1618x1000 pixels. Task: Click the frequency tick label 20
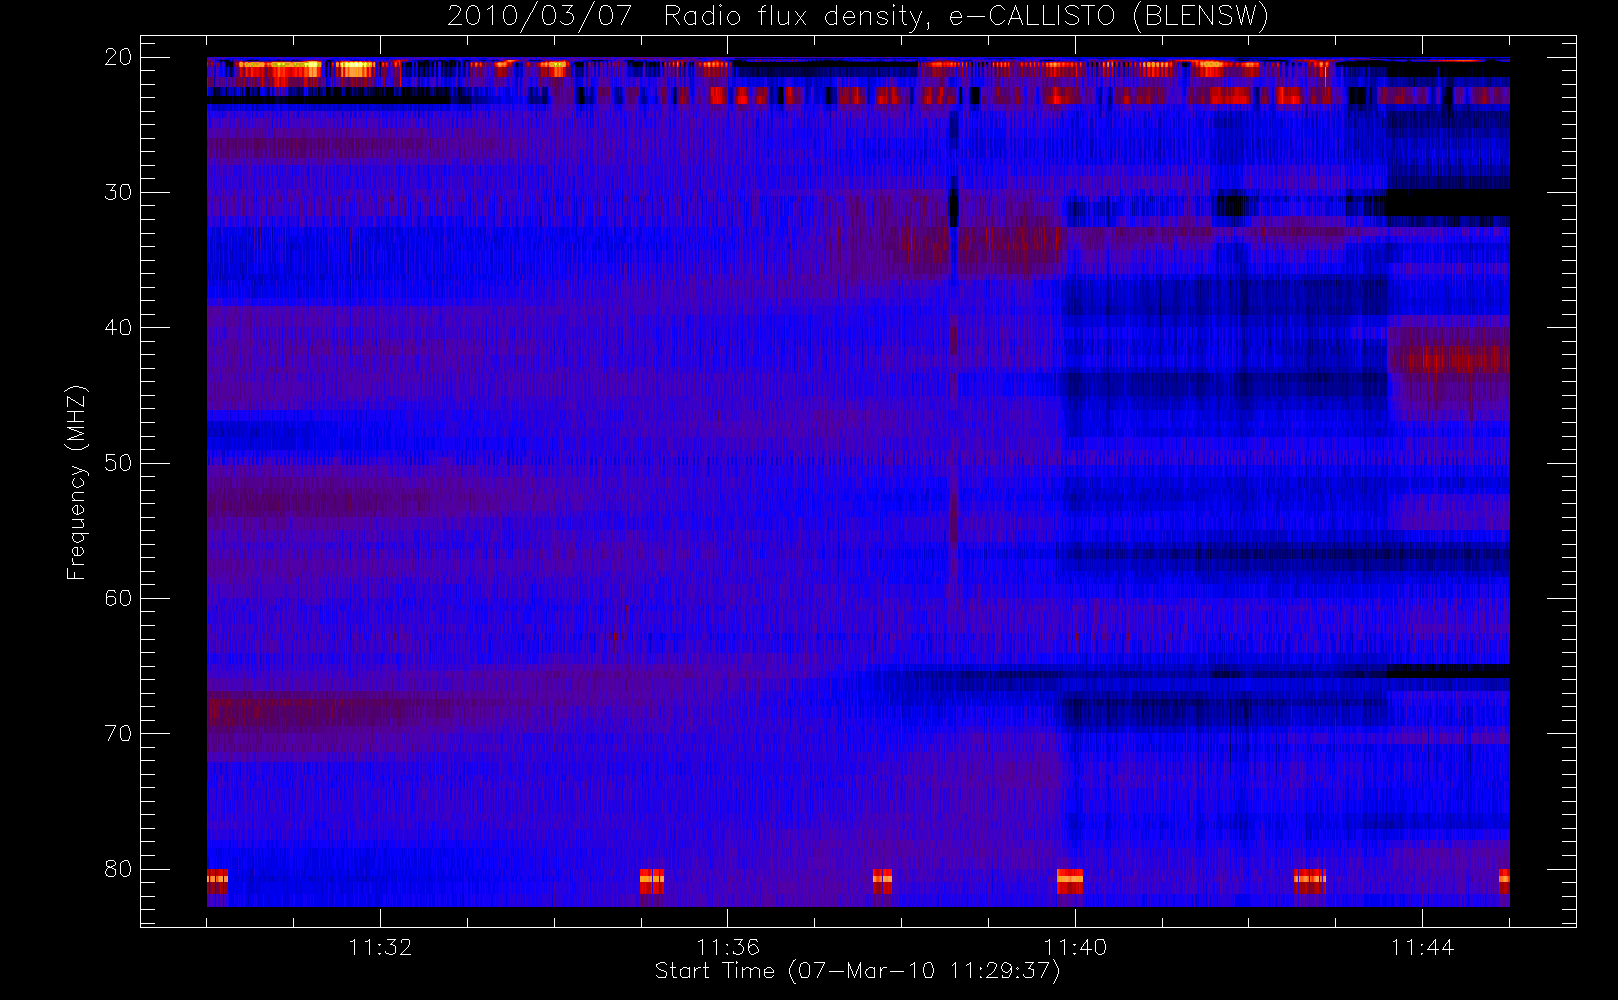coord(118,57)
